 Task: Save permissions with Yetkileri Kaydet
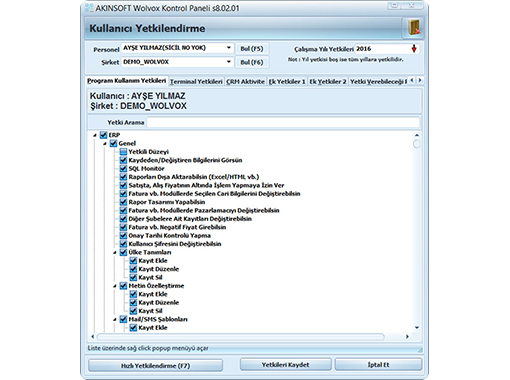[286, 365]
